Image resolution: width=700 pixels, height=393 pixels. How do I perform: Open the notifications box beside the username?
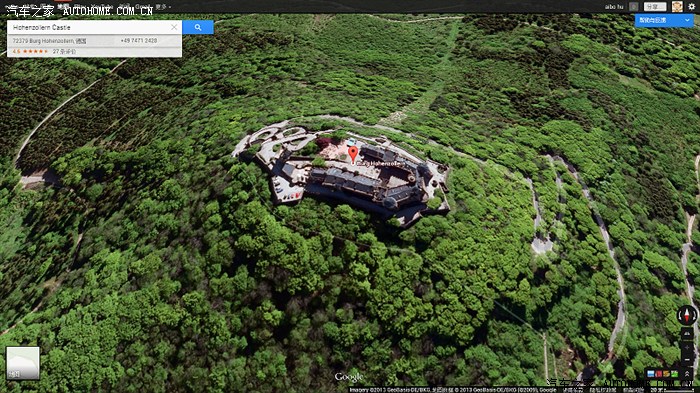[633, 6]
